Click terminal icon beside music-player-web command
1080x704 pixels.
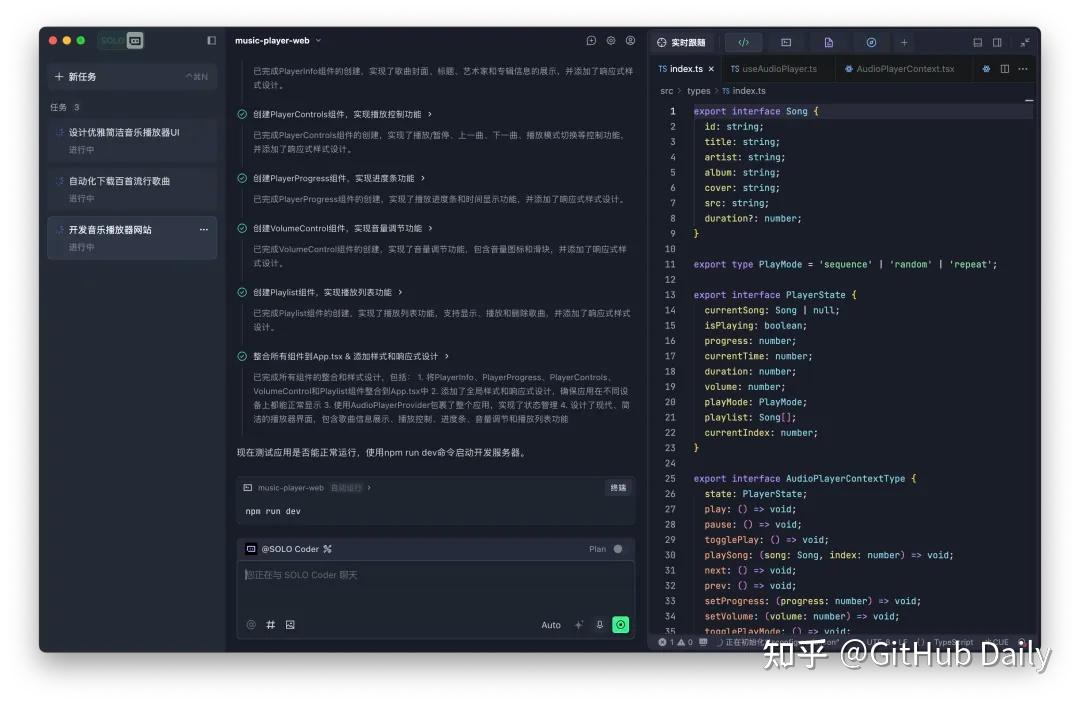[248, 488]
